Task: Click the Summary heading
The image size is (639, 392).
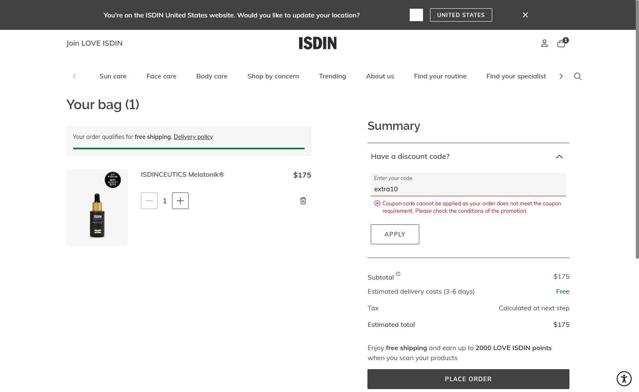Action: point(394,126)
